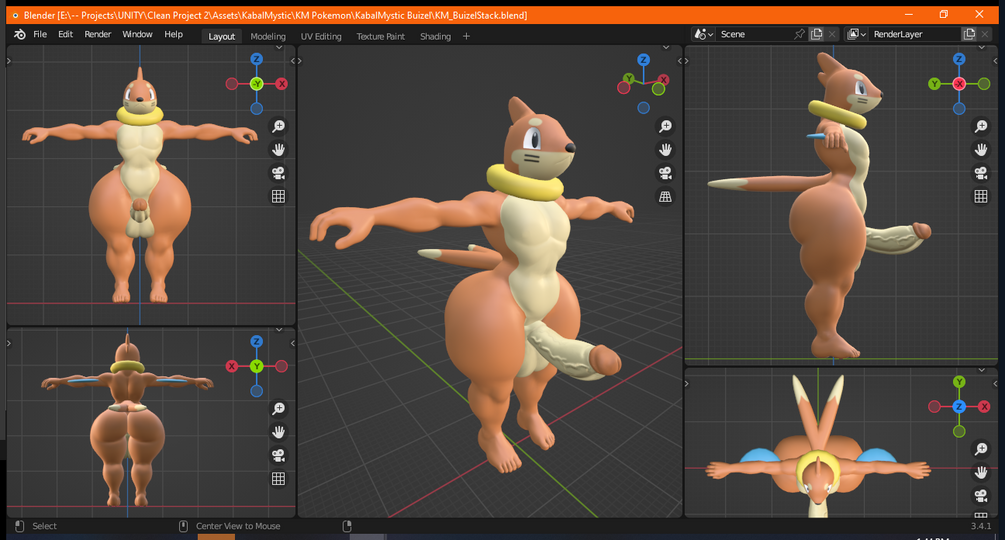Open the Help menu
Image resolution: width=1005 pixels, height=540 pixels.
point(173,35)
